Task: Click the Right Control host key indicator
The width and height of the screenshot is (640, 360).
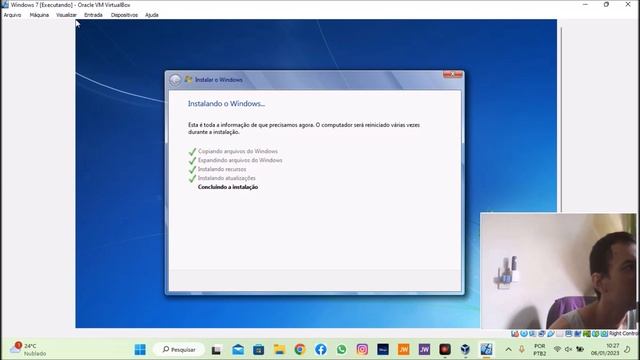Action: click(623, 333)
